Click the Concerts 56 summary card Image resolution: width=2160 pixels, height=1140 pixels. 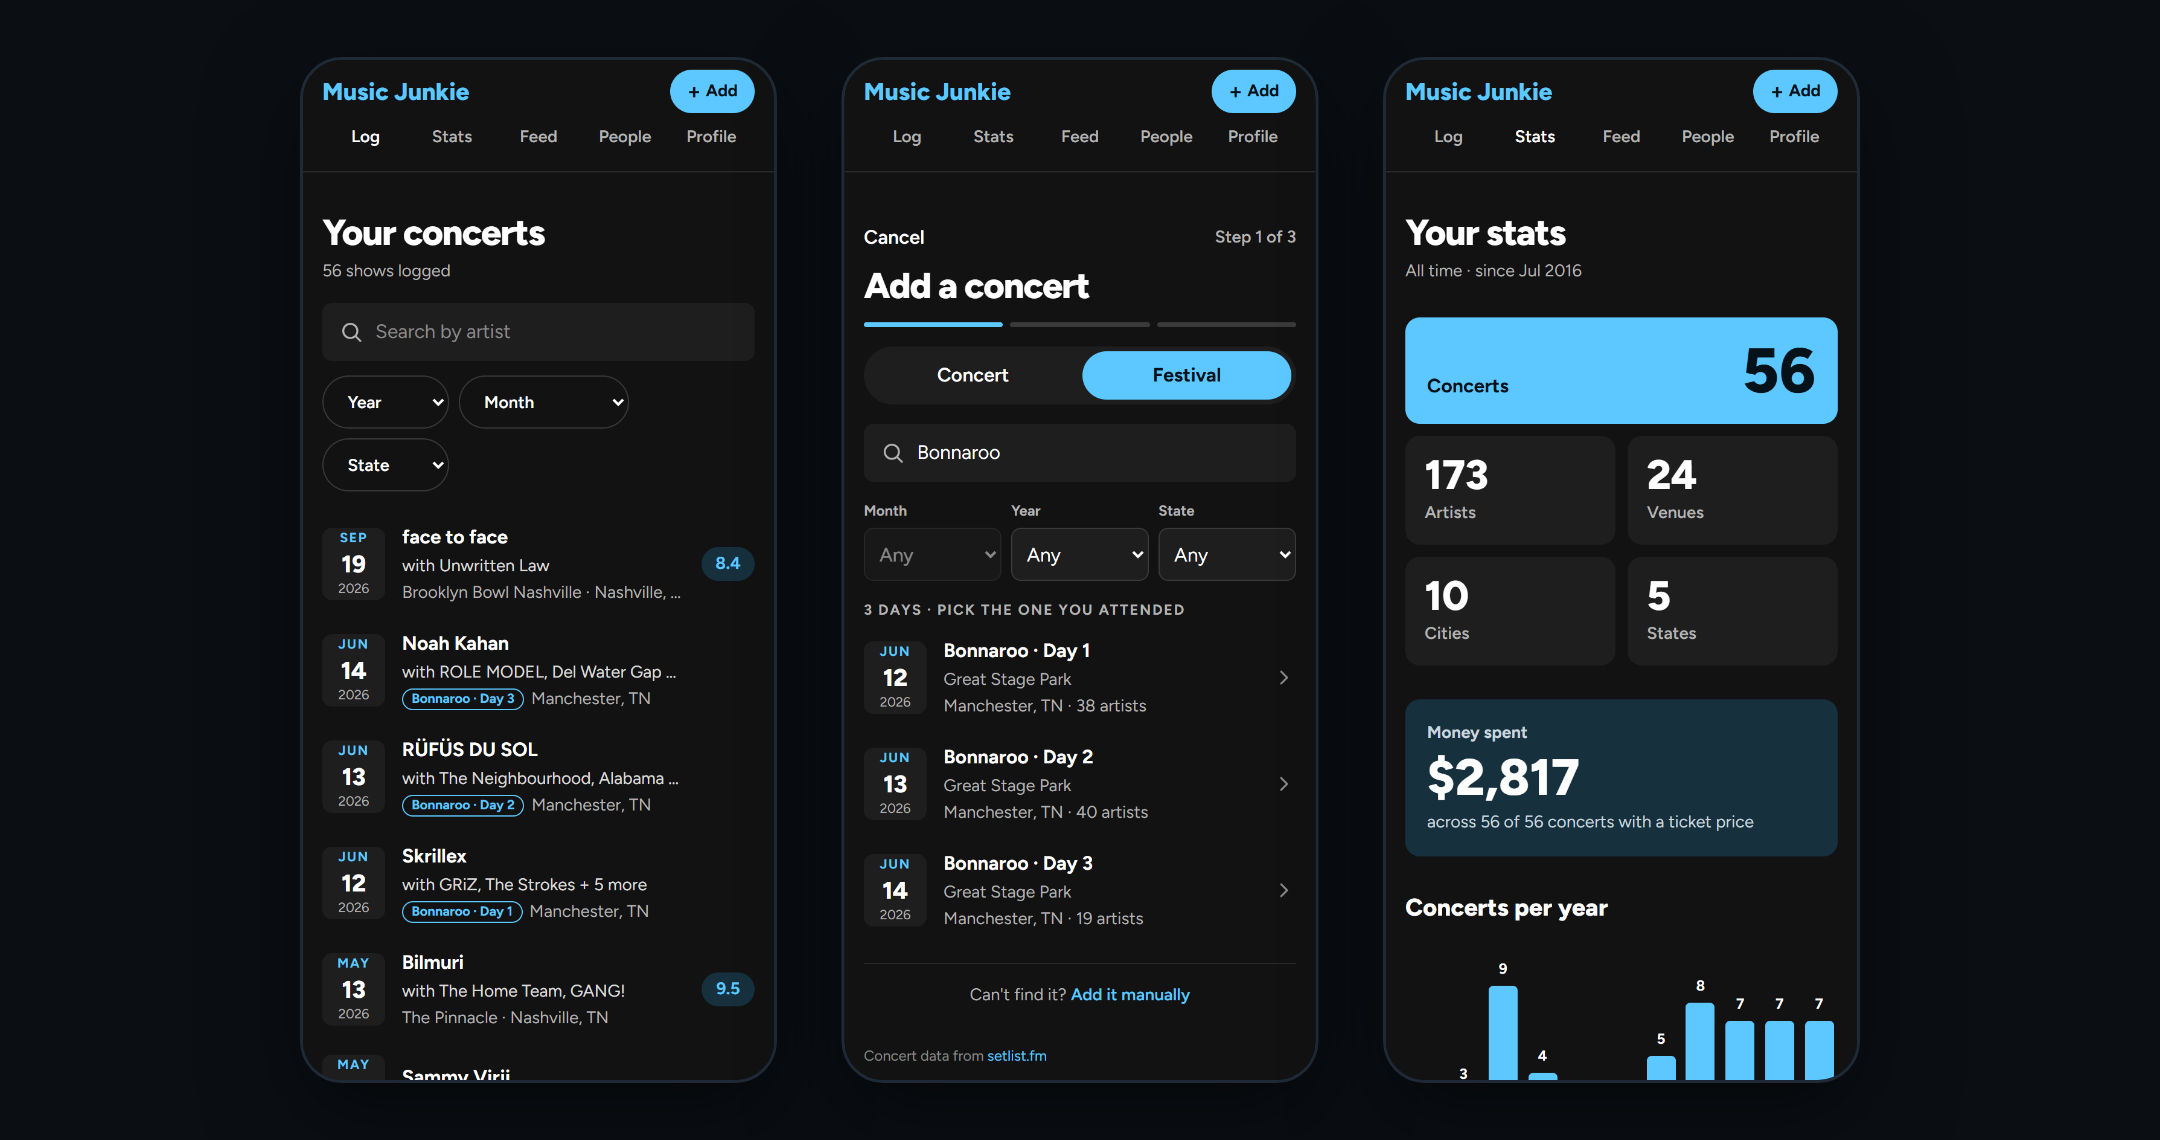[1621, 371]
